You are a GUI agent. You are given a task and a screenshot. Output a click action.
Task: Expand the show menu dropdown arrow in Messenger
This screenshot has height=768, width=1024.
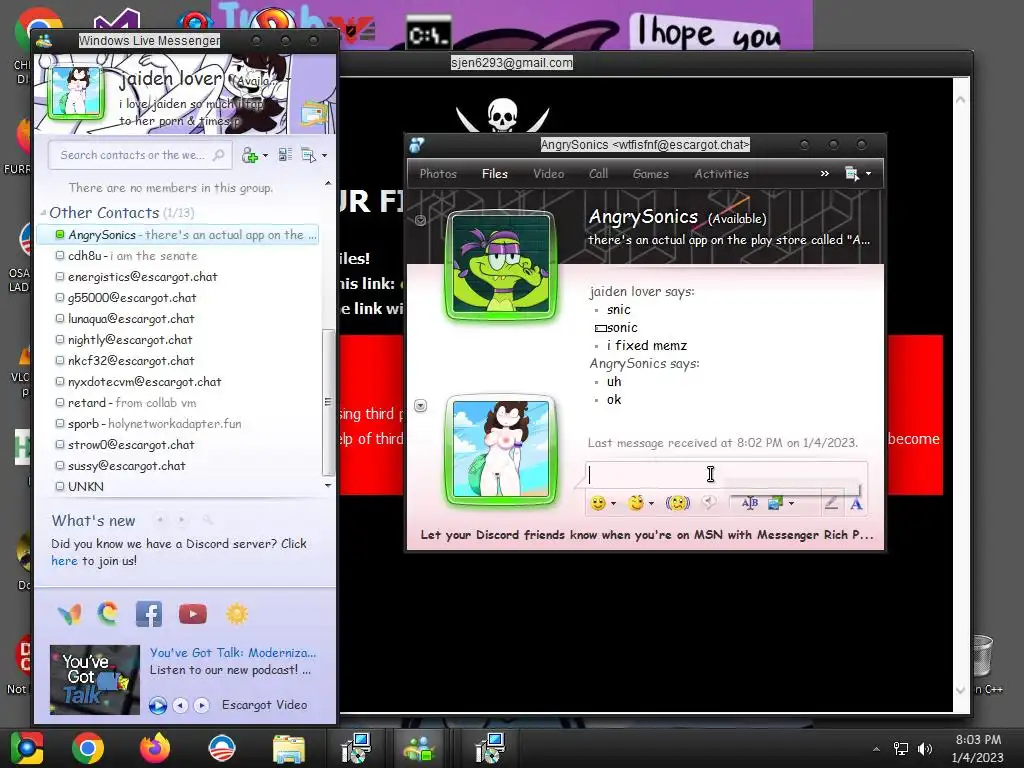325,156
